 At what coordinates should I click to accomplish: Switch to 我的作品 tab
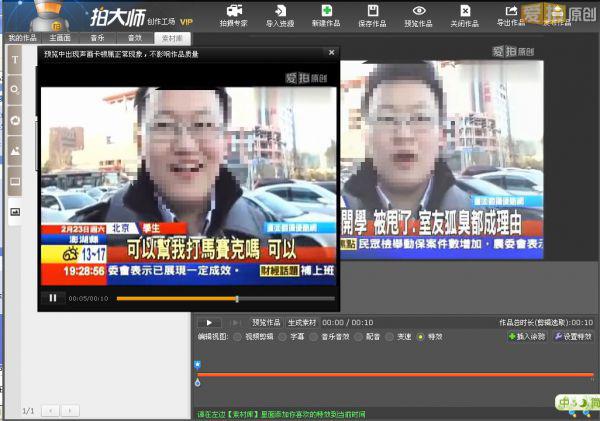tap(22, 38)
